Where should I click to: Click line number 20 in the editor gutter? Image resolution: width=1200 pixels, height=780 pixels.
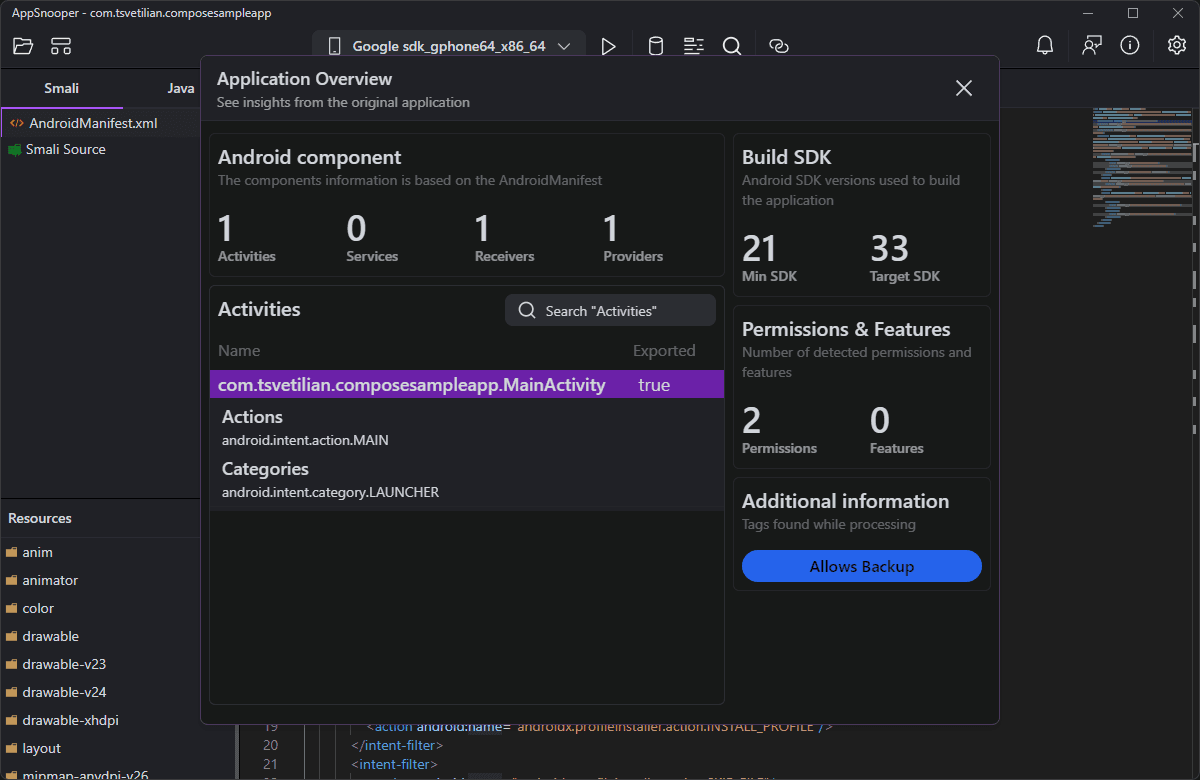(270, 745)
